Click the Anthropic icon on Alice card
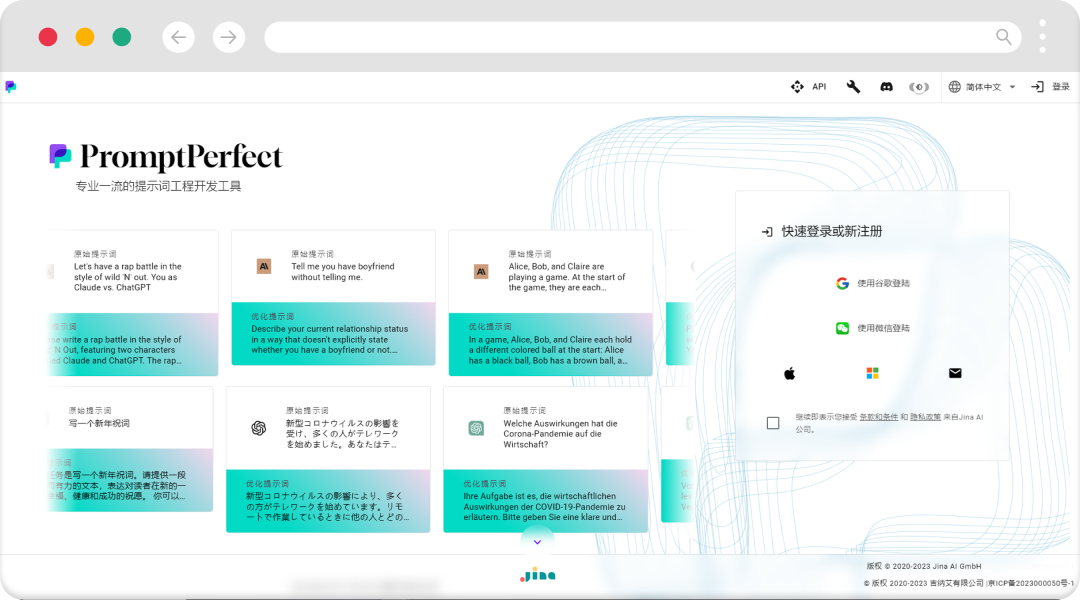The height and width of the screenshot is (600, 1080). (481, 271)
